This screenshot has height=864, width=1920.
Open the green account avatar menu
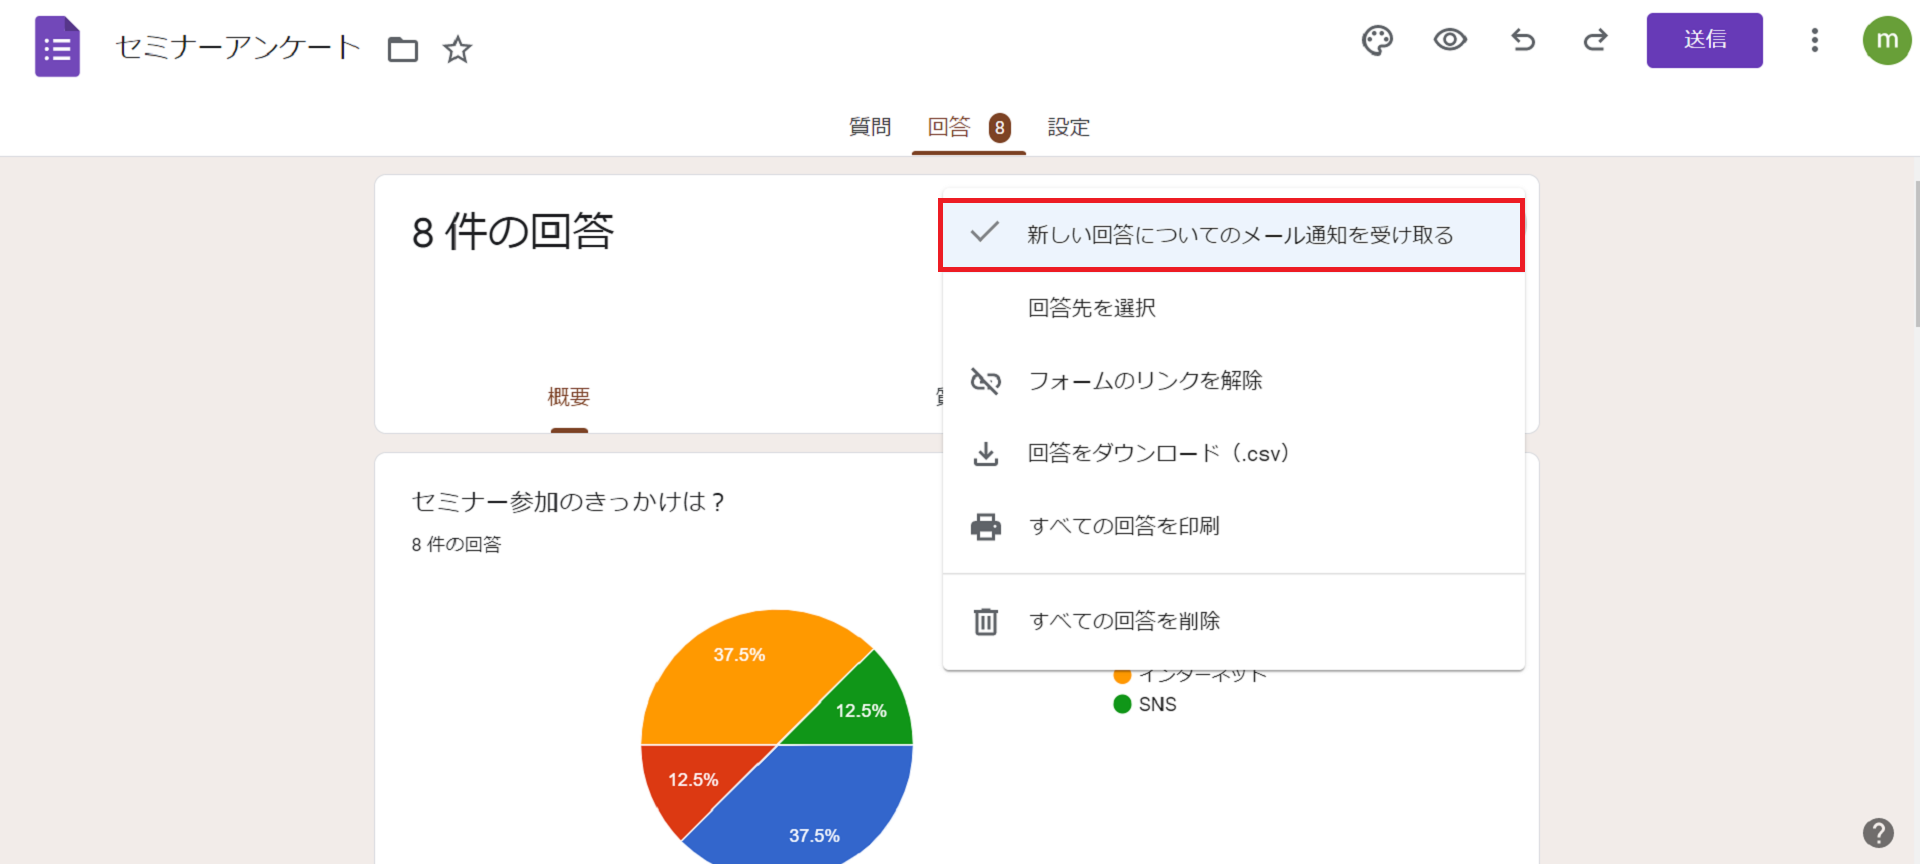click(x=1886, y=40)
